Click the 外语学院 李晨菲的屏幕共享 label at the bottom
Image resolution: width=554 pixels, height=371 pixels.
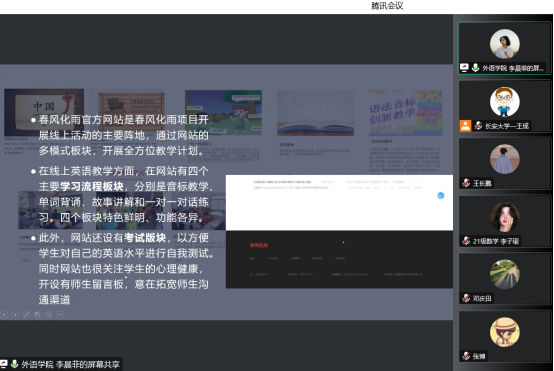(70, 364)
